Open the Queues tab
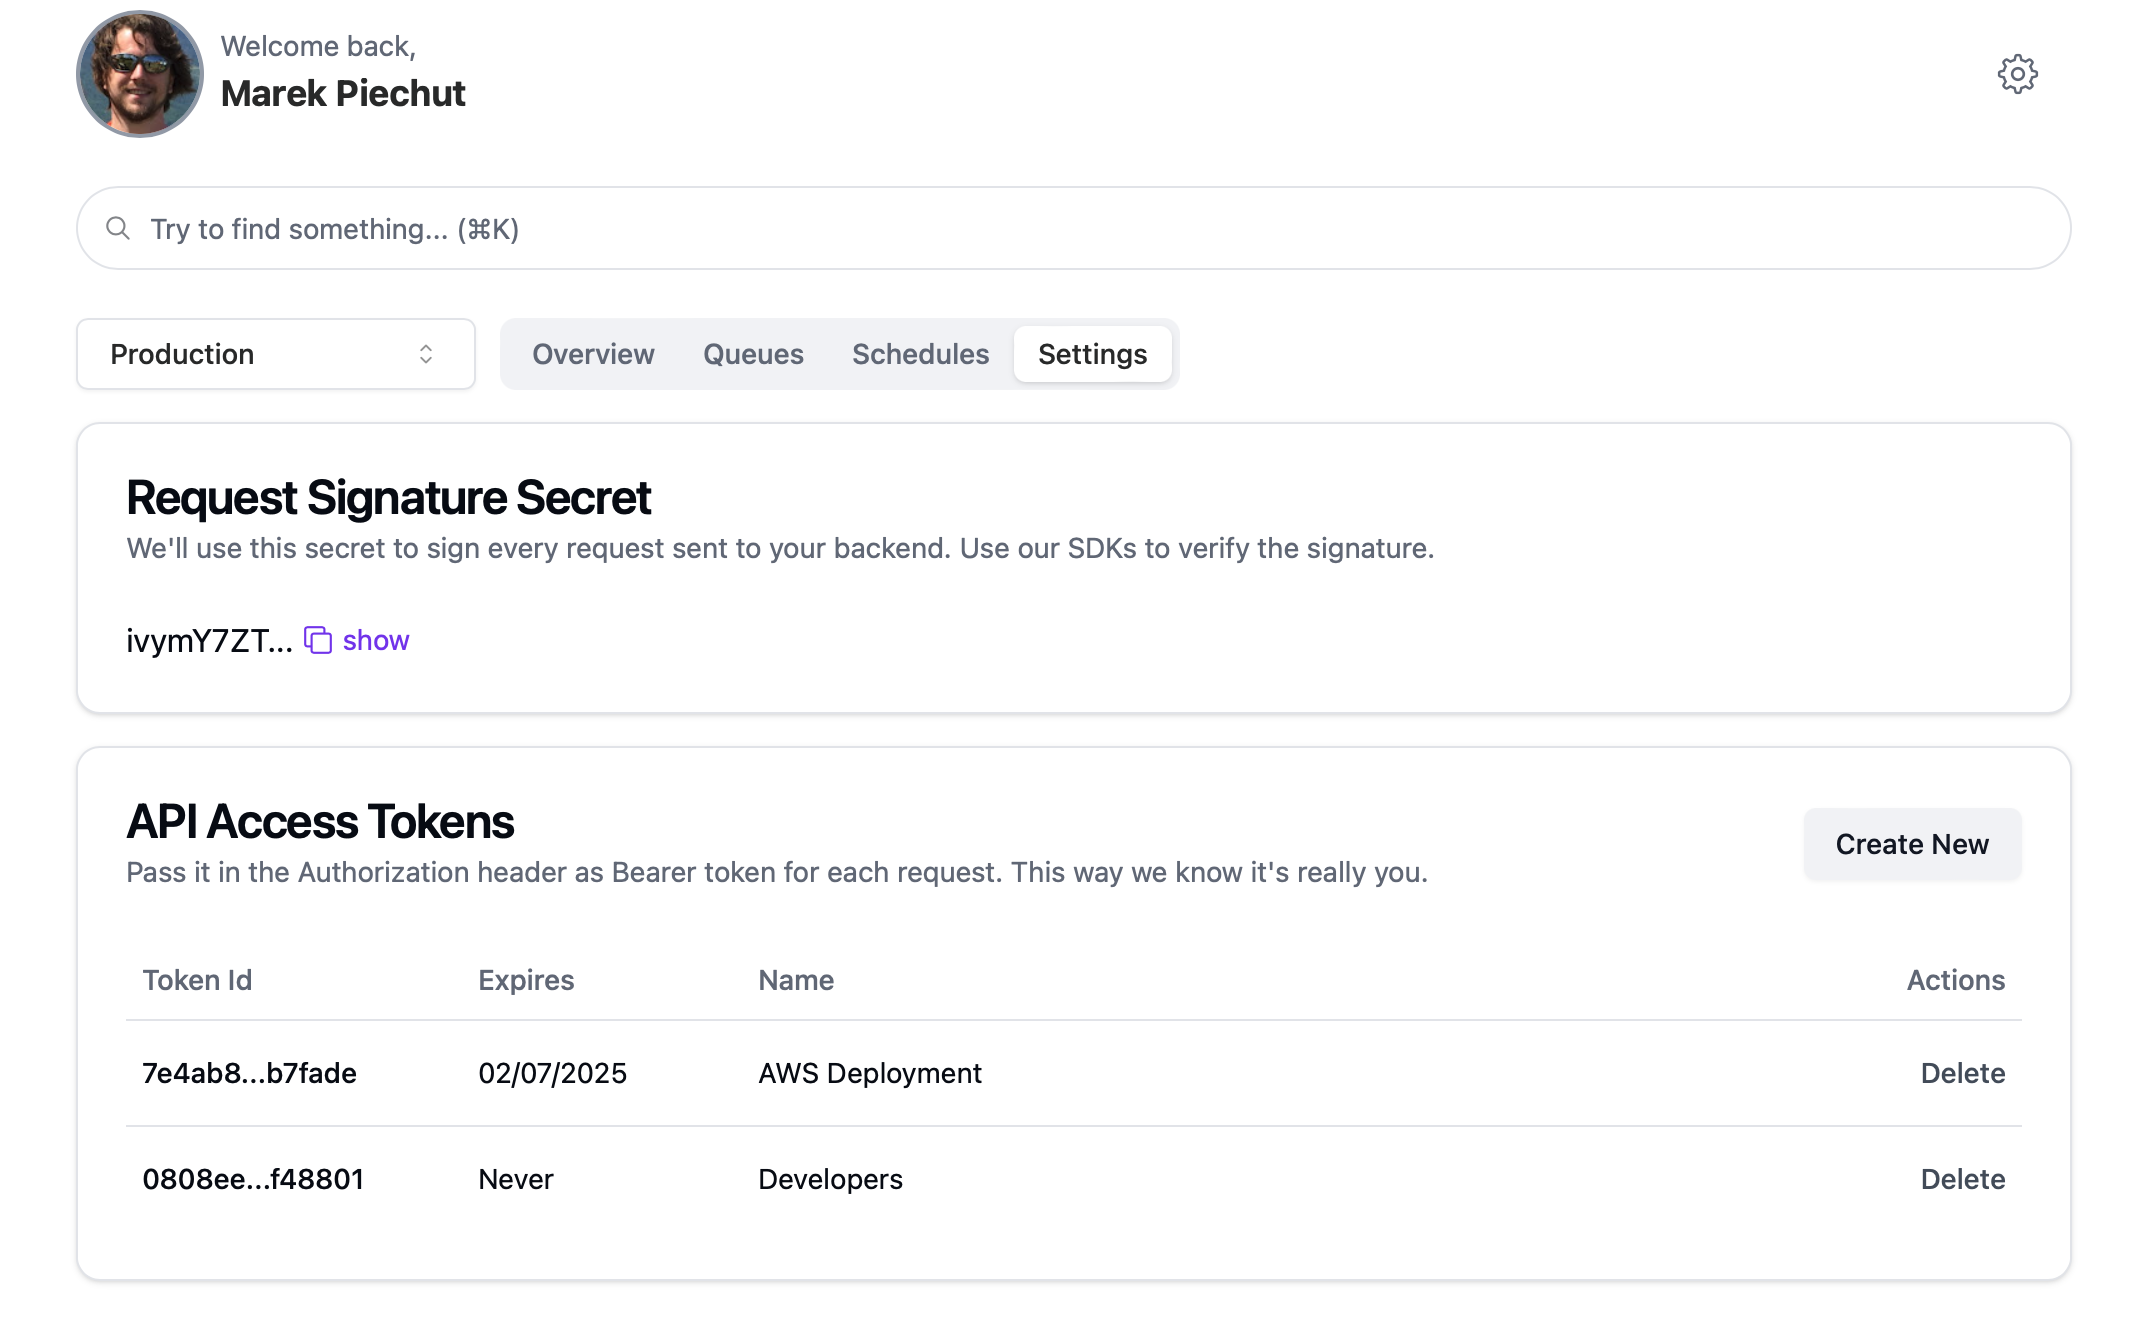This screenshot has height=1332, width=2152. 753,354
